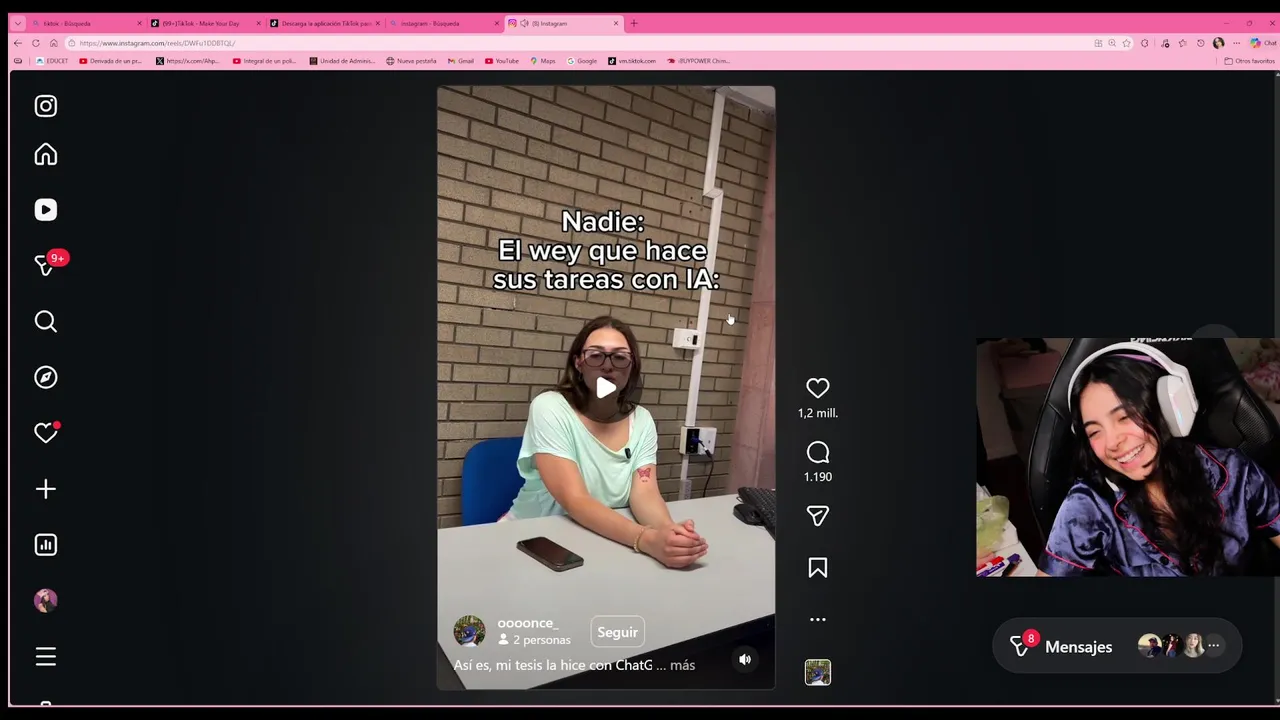Open the reel's three-dot options
The width and height of the screenshot is (1280, 720).
point(818,619)
